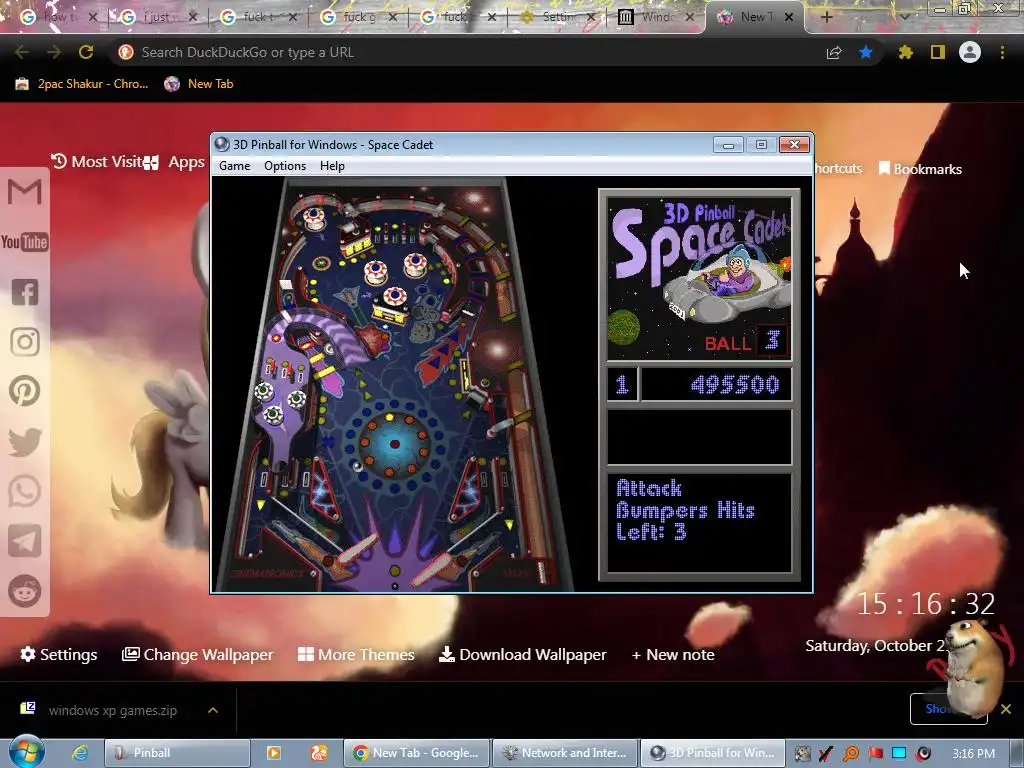The height and width of the screenshot is (768, 1024).
Task: Open the Extensions puzzle icon
Action: click(905, 52)
